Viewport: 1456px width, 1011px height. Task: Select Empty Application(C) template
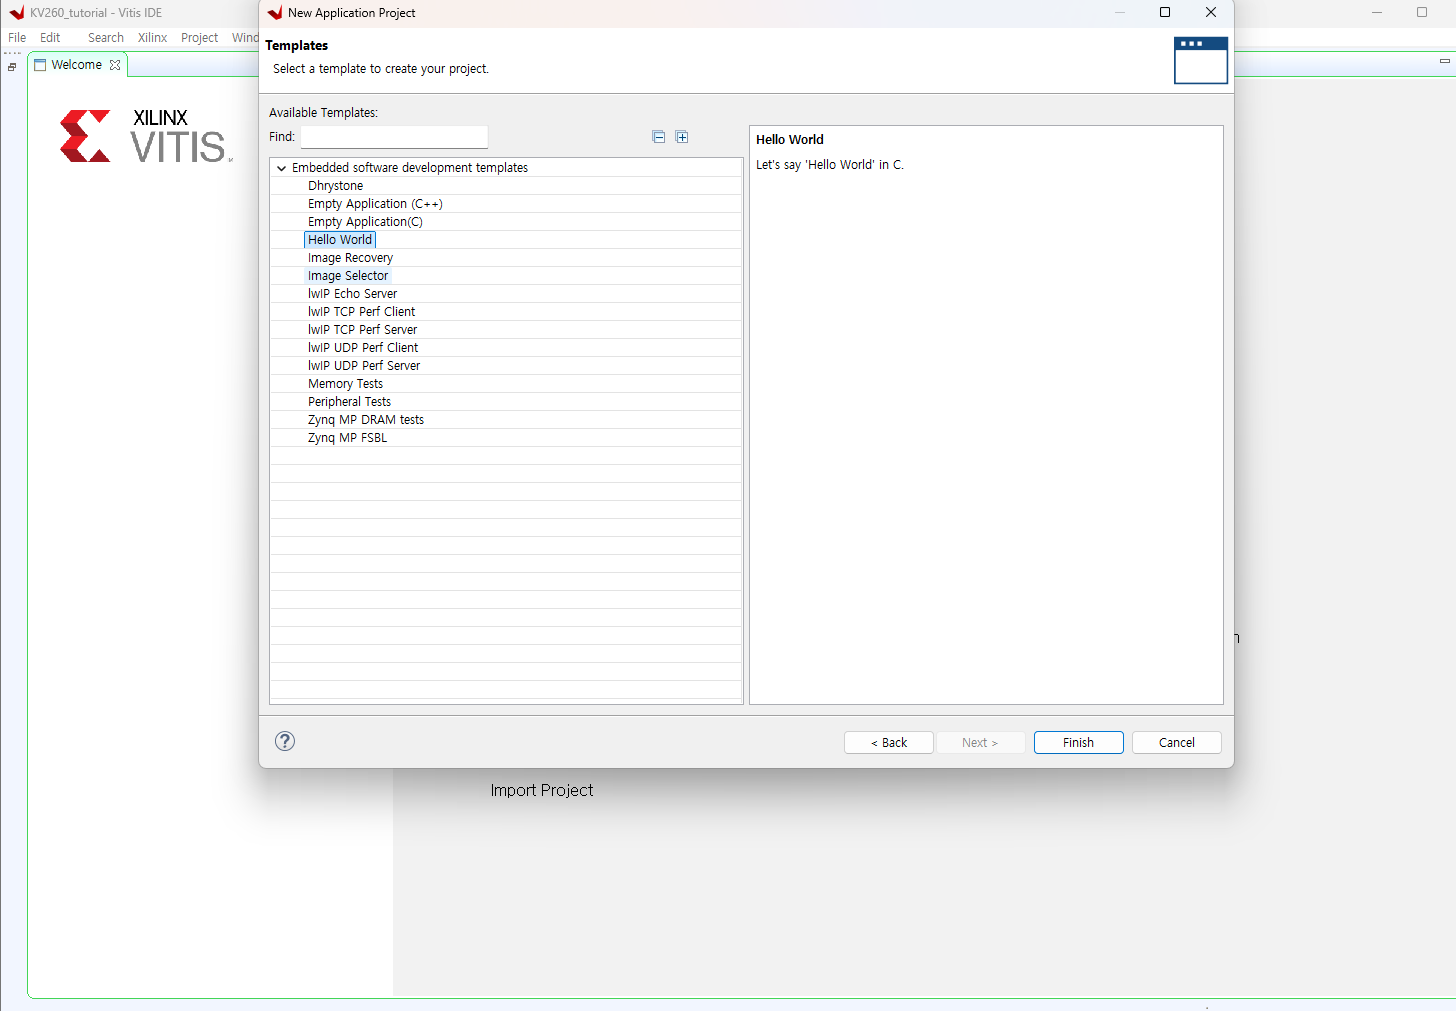(365, 222)
